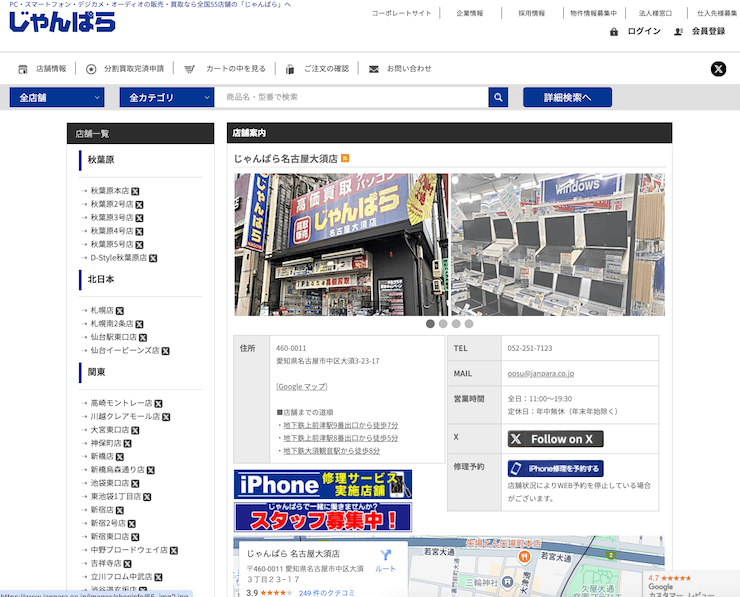The width and height of the screenshot is (740, 597).
Task: Click the oosu@janpara.co.jp mail link
Action: pos(541,373)
